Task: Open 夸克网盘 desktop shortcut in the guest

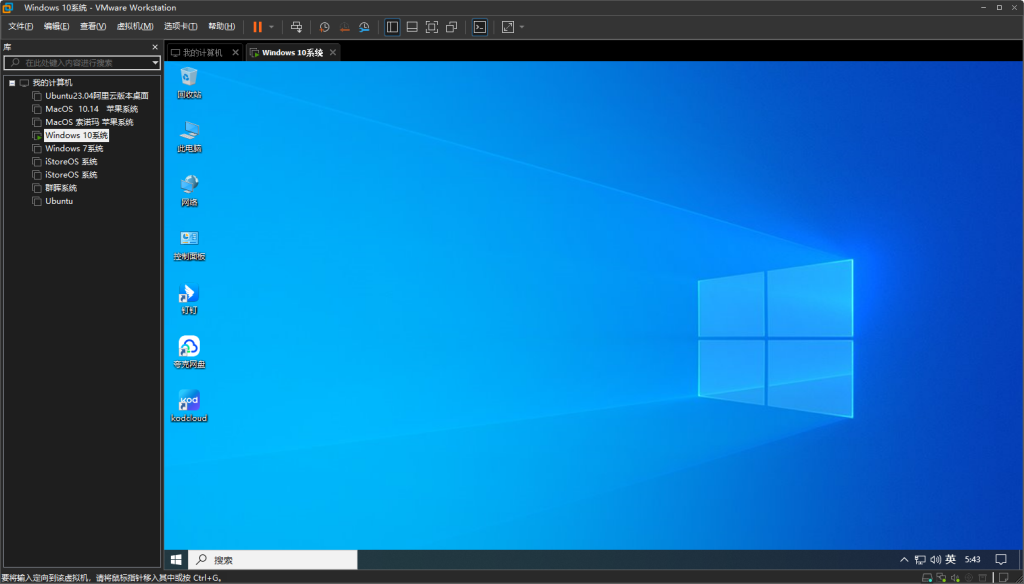Action: [189, 351]
